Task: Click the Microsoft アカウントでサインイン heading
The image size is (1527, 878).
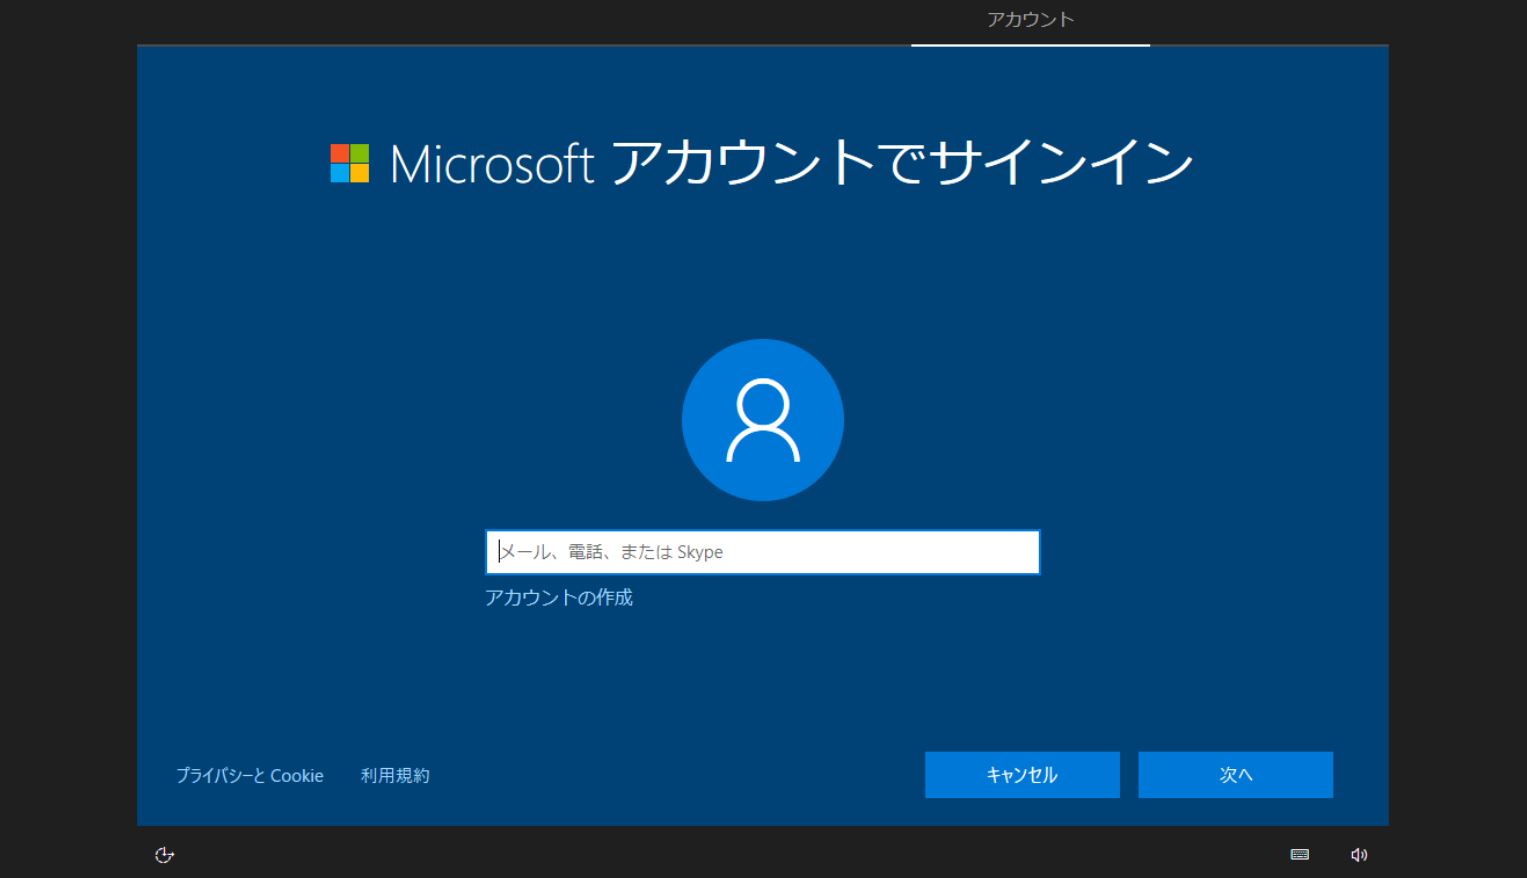Action: coord(792,163)
